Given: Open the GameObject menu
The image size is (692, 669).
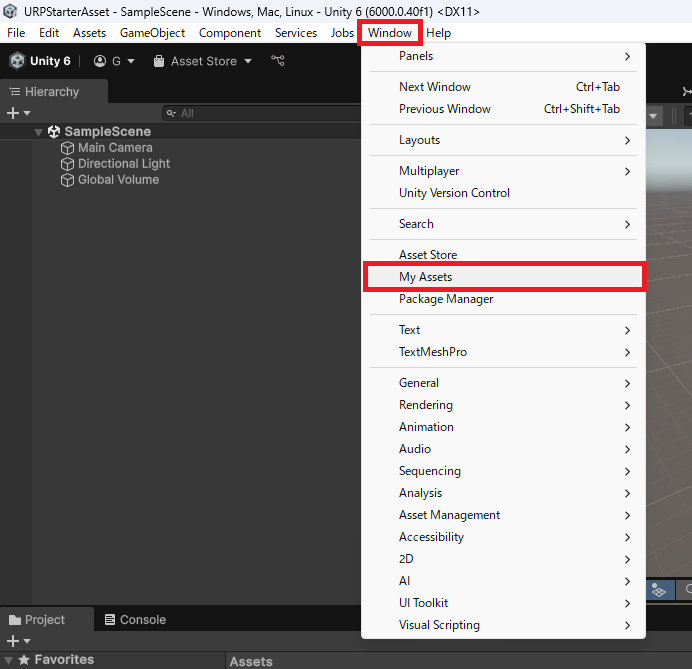Looking at the screenshot, I should [152, 33].
